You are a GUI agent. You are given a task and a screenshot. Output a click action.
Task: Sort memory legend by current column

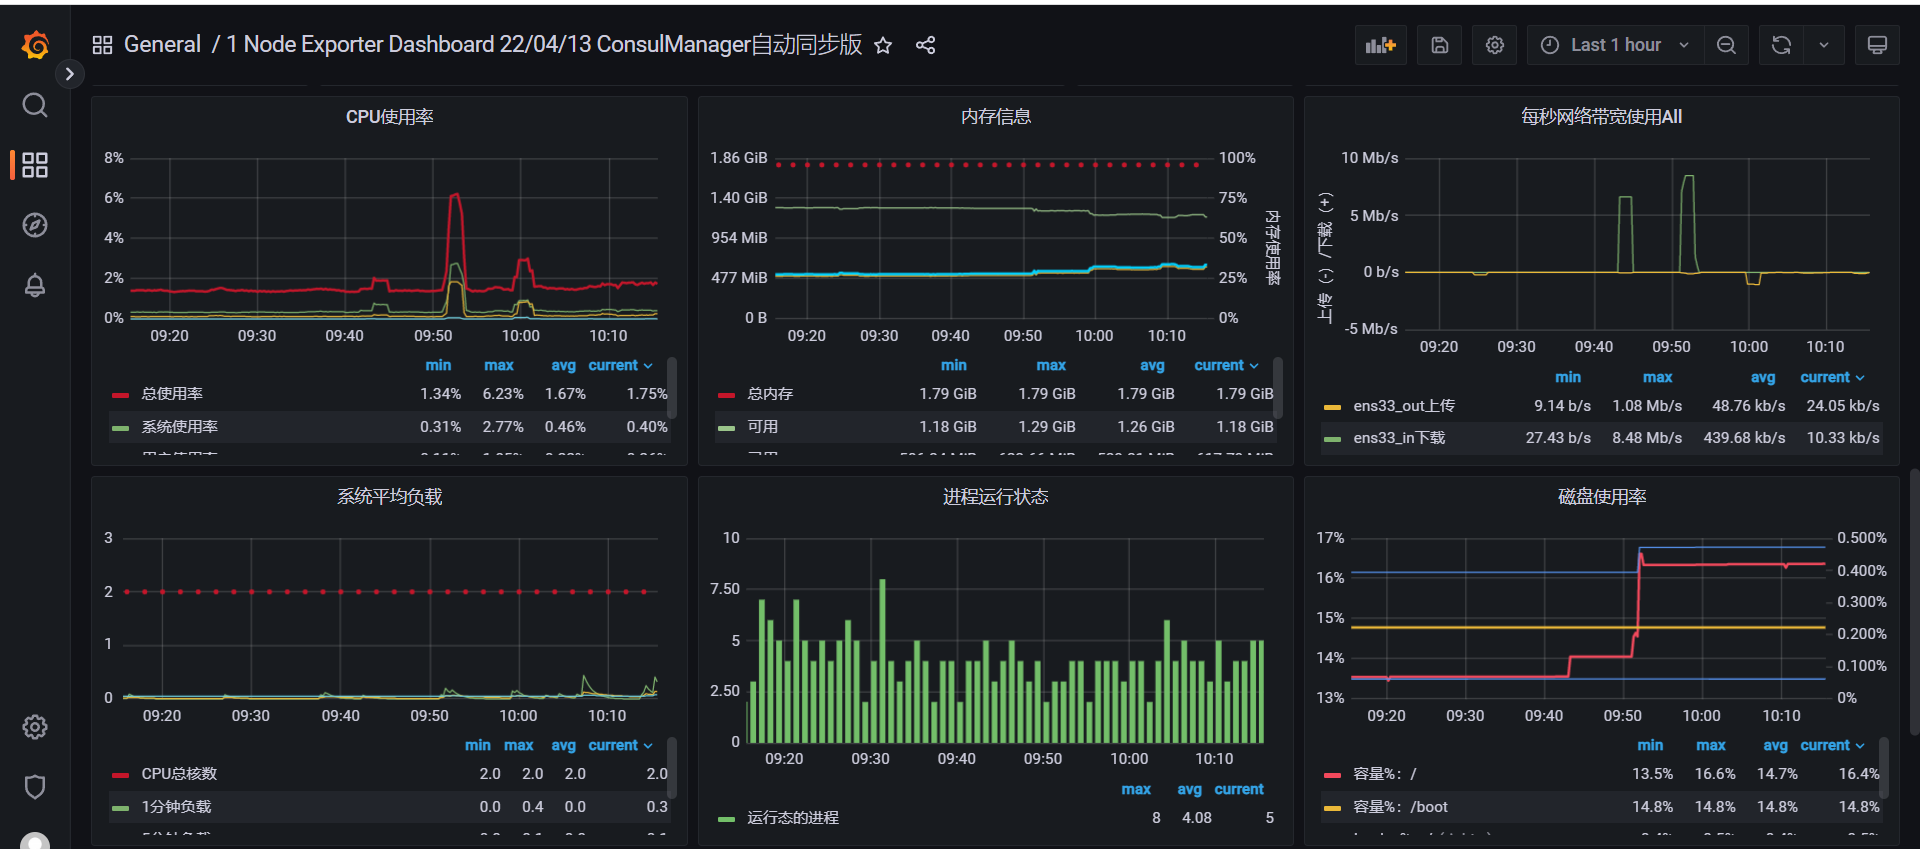coord(1226,365)
